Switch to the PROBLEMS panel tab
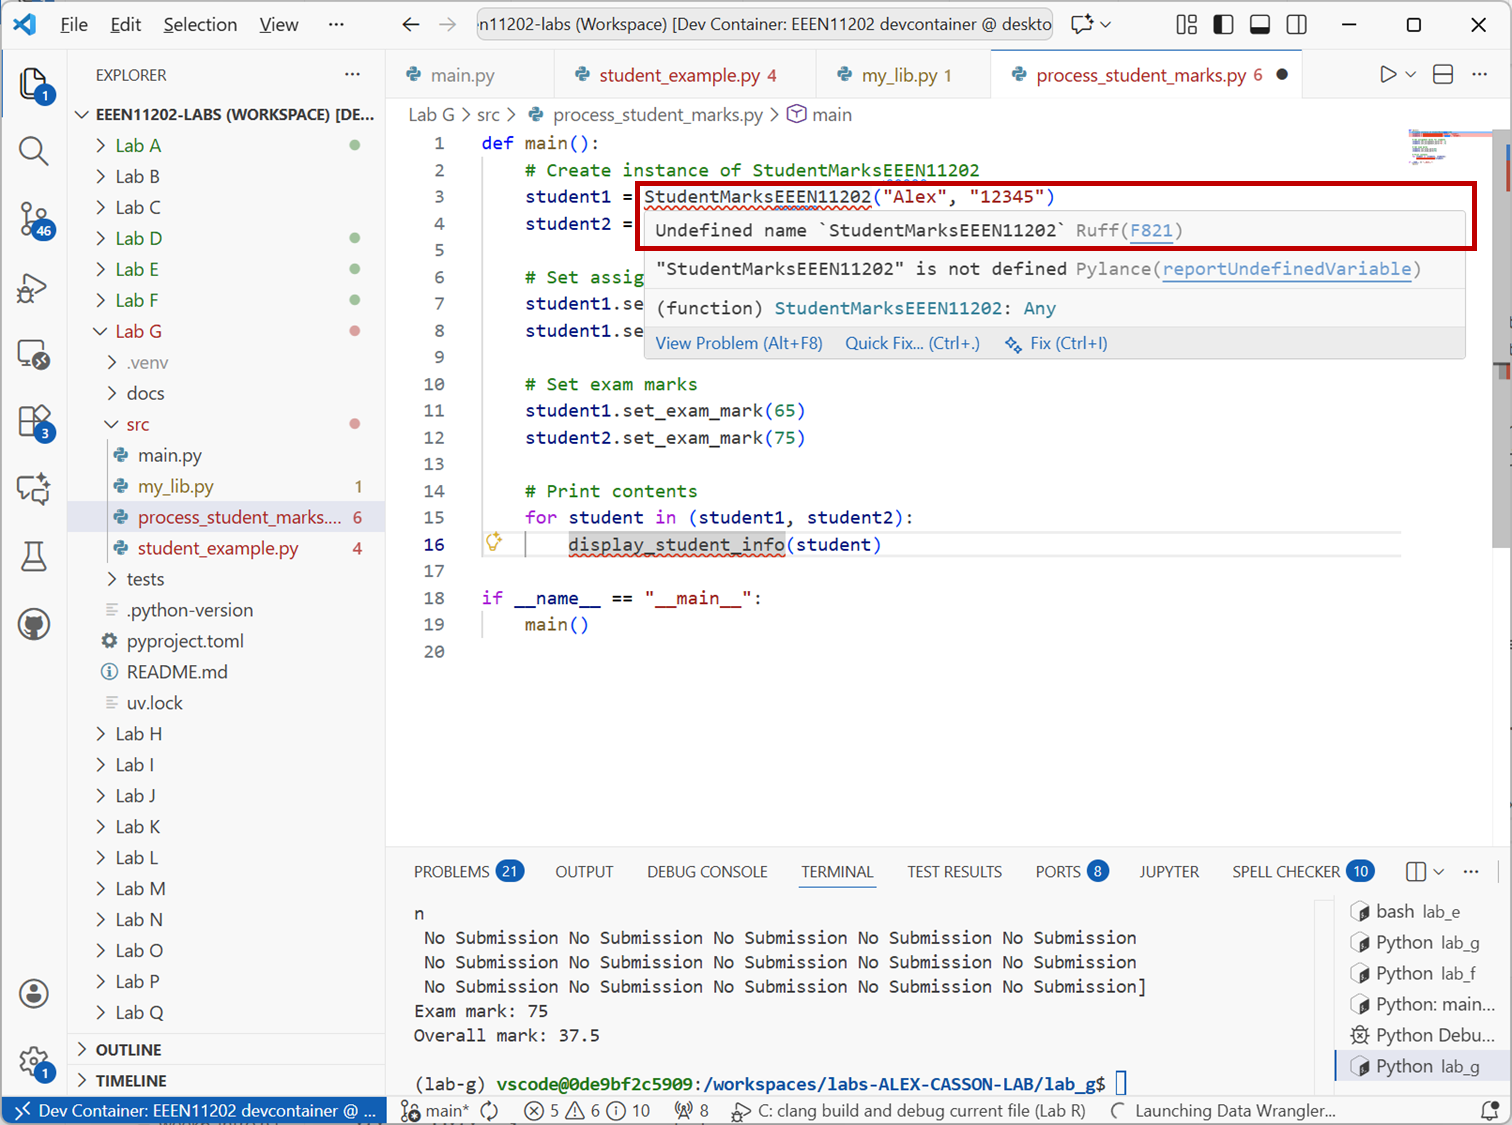This screenshot has width=1512, height=1125. pyautogui.click(x=452, y=872)
